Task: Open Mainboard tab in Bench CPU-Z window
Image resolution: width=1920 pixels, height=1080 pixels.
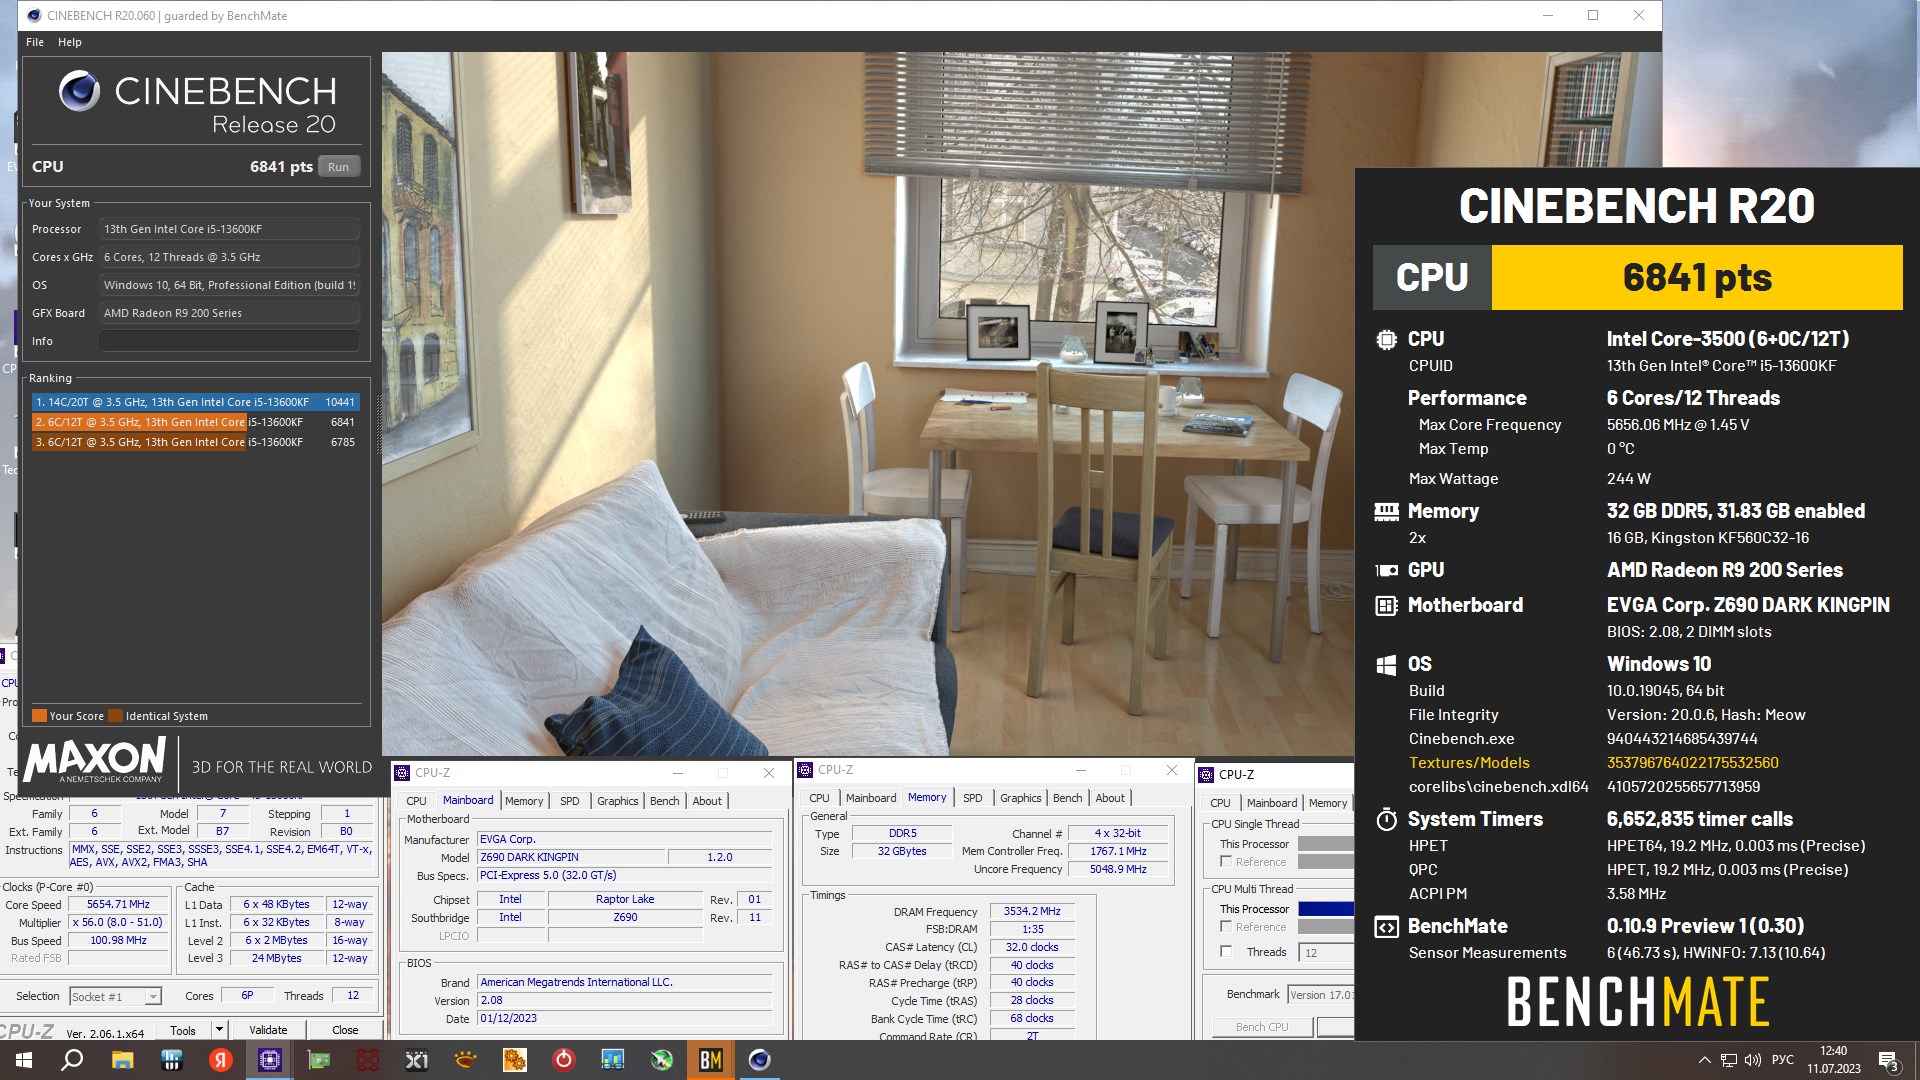Action: click(1272, 803)
